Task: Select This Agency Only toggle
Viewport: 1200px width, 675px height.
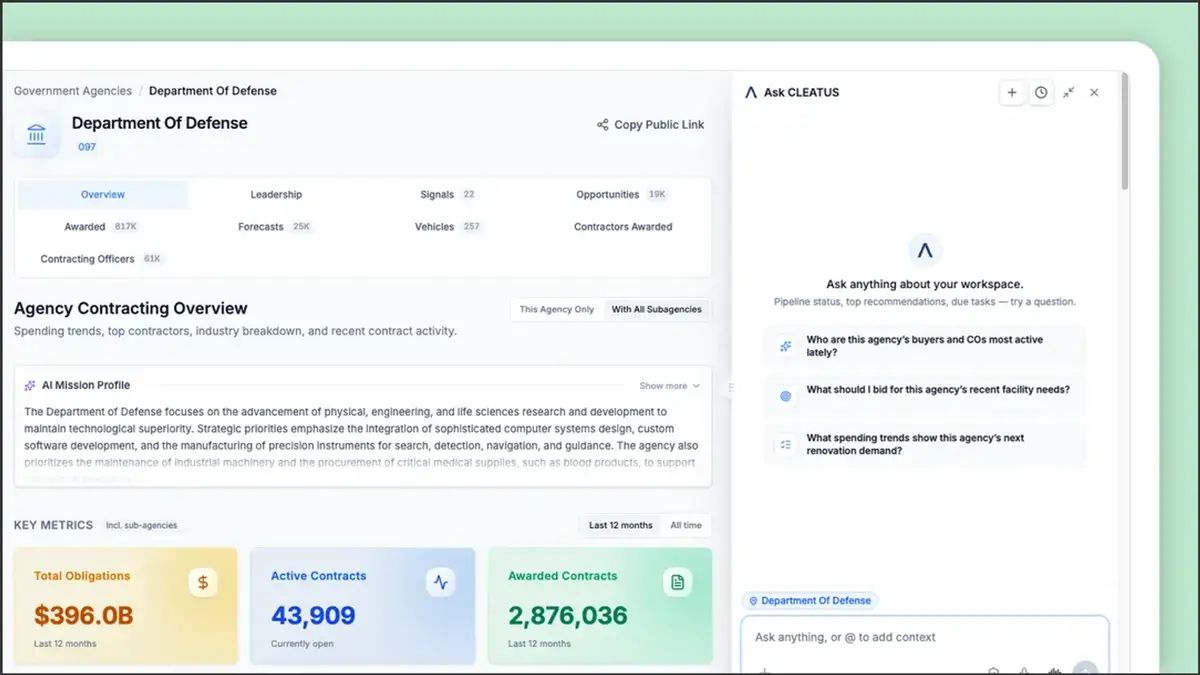Action: pyautogui.click(x=557, y=309)
